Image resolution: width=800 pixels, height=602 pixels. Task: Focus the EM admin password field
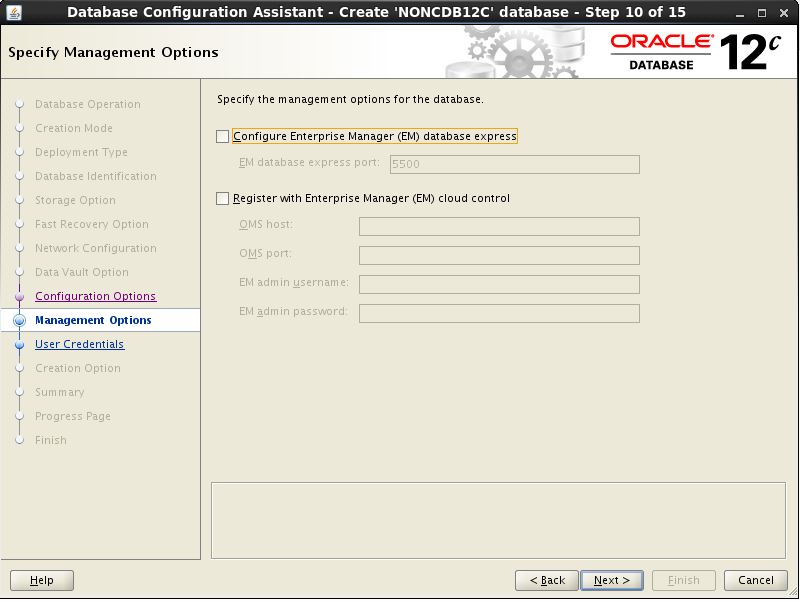pos(499,313)
